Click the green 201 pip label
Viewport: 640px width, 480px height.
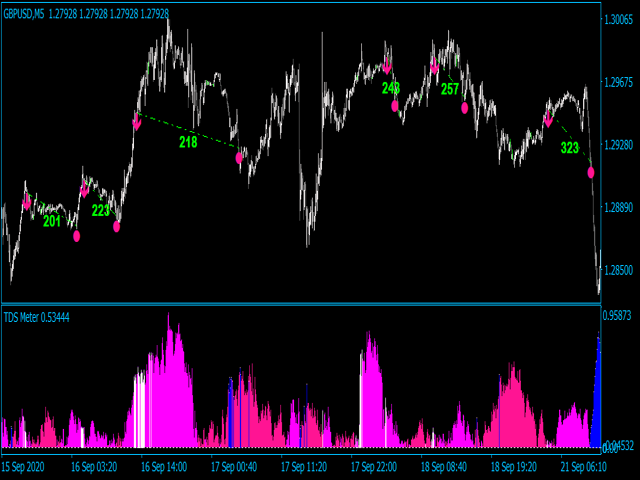pos(52,221)
